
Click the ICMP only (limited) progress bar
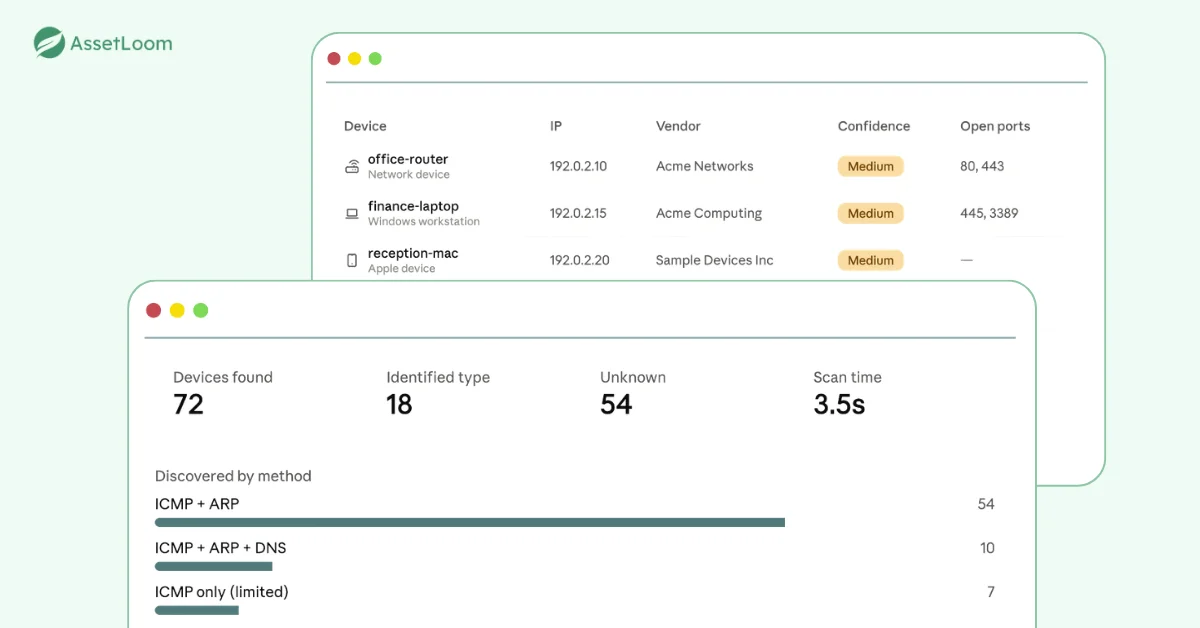(x=197, y=610)
